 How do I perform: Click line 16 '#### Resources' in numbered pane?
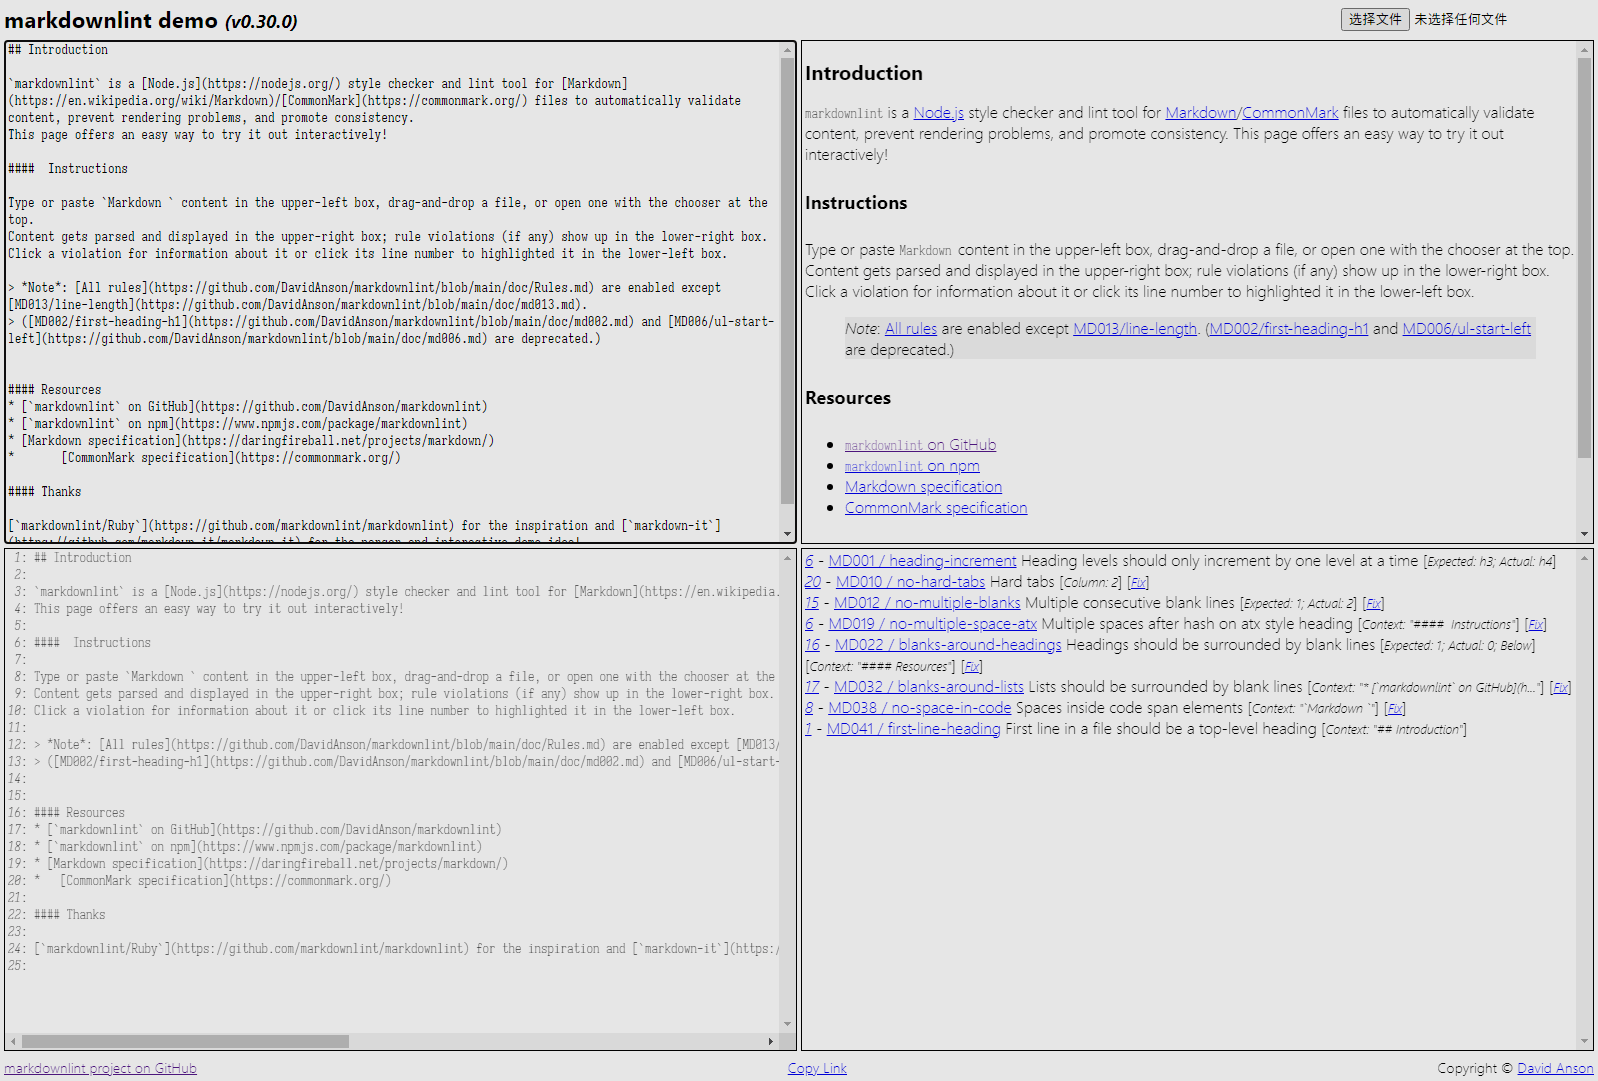click(x=79, y=813)
